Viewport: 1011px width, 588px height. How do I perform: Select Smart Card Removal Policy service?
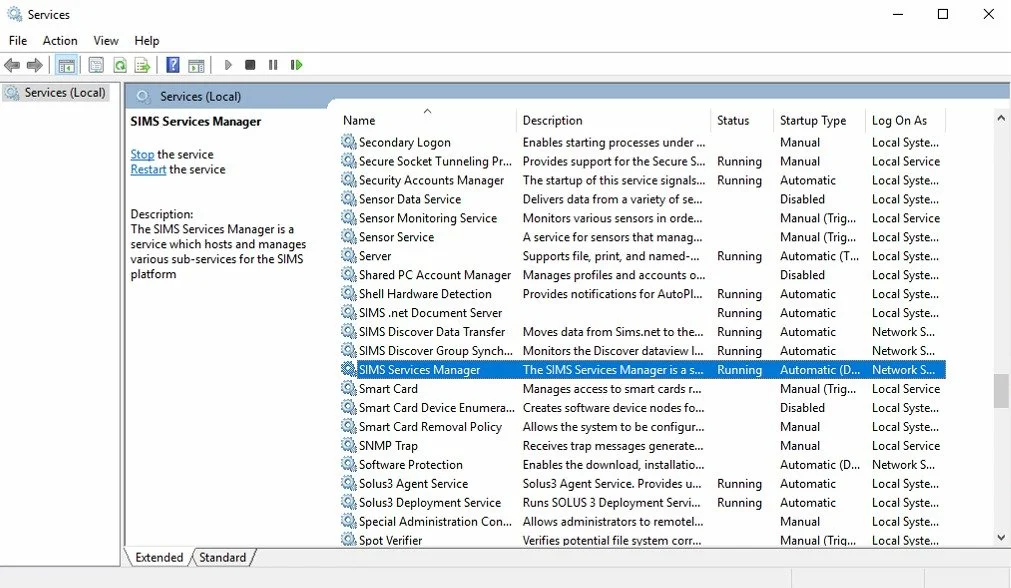click(430, 426)
